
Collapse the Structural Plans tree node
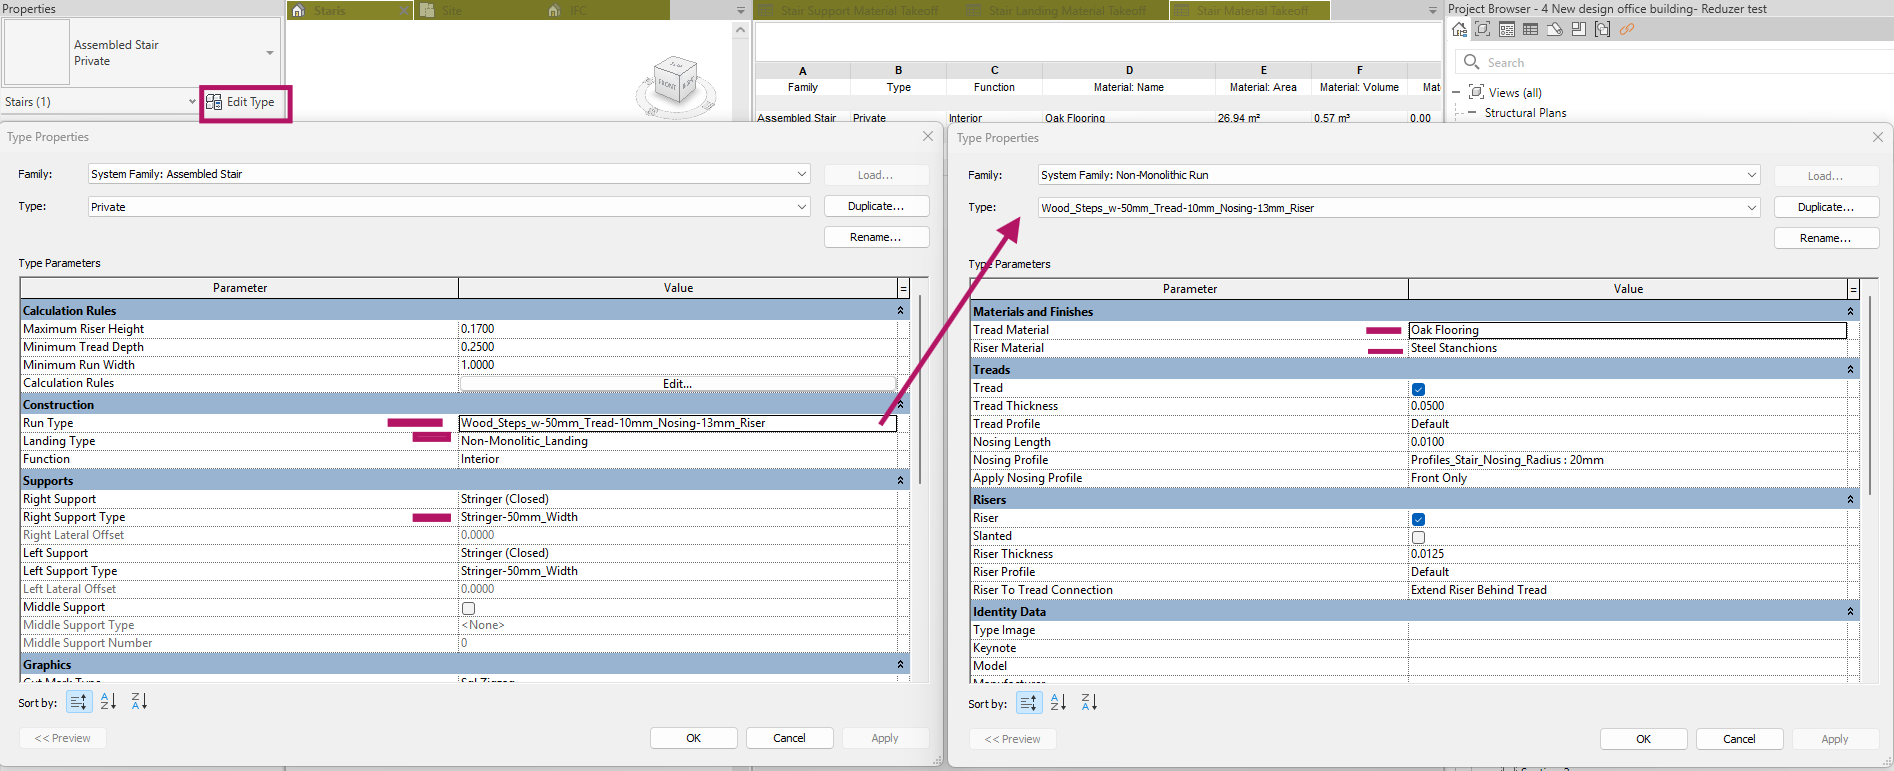(x=1472, y=113)
